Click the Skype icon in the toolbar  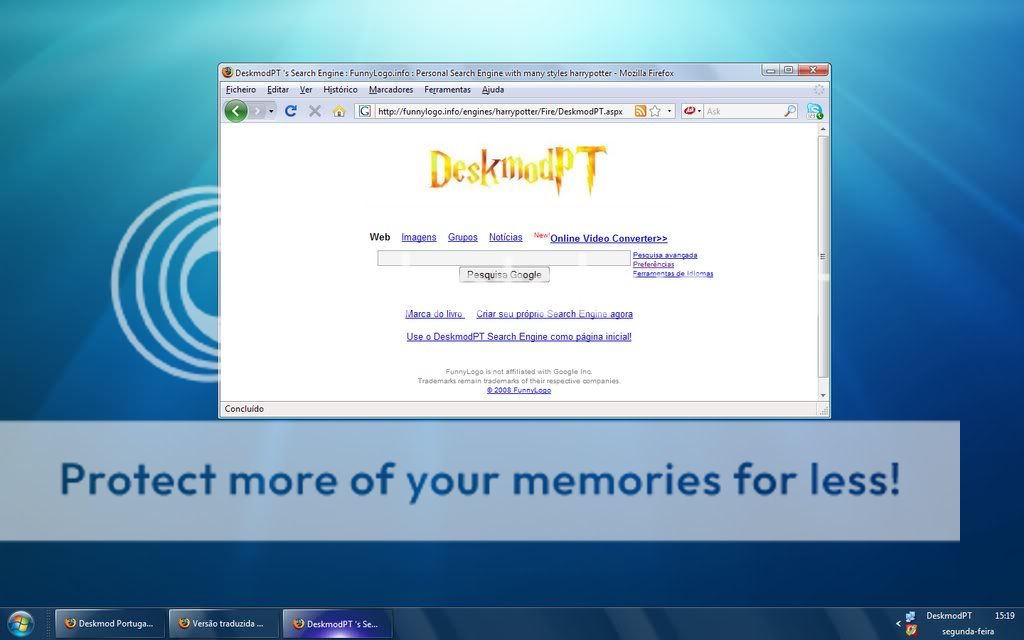[815, 111]
